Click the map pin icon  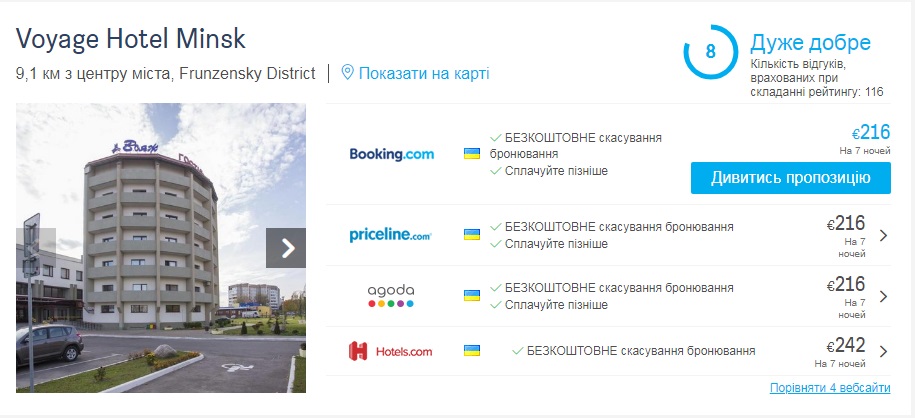coord(348,73)
